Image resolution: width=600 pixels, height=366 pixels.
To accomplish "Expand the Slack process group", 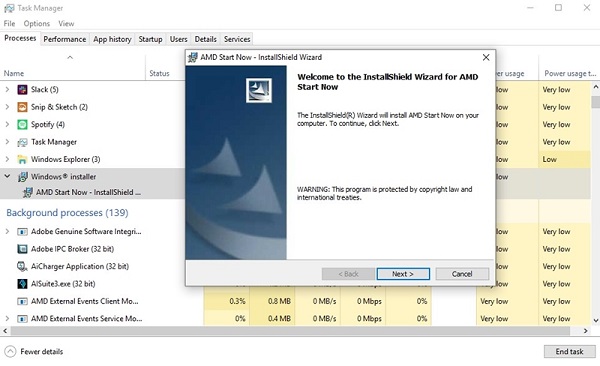I will point(7,90).
